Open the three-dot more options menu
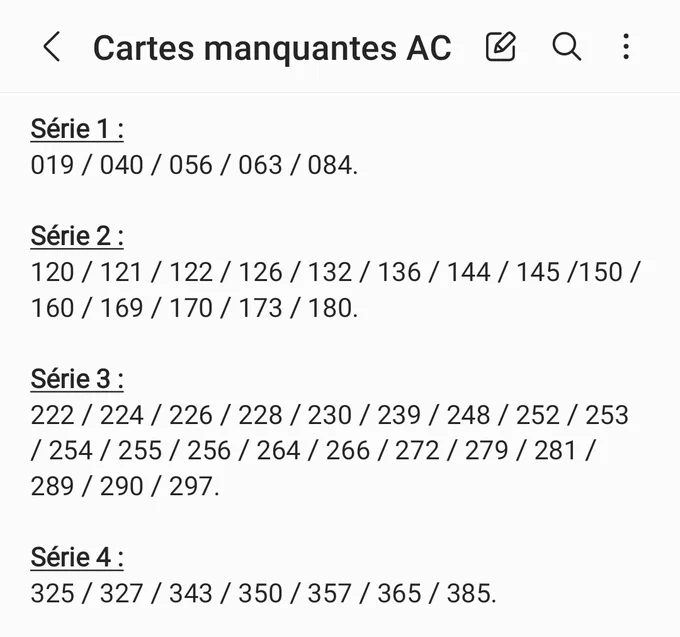Screen dimensions: 680x637 pyautogui.click(x=626, y=46)
